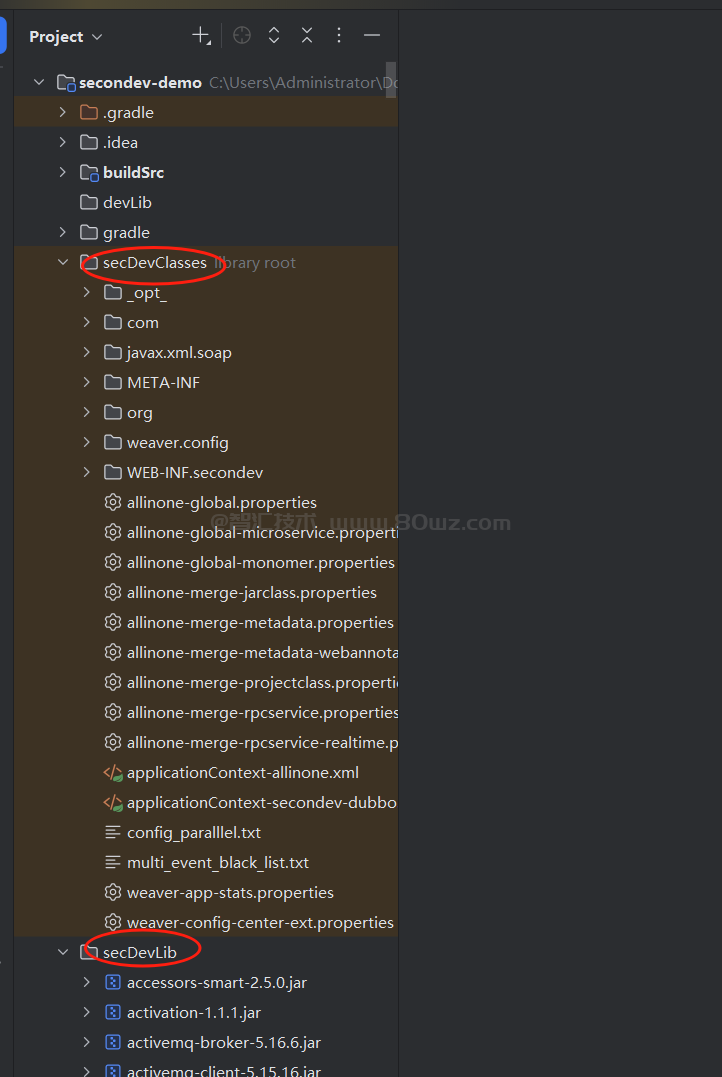Screen dimensions: 722x1077
Task: Collapse the secondev-demo project root
Action: point(39,83)
